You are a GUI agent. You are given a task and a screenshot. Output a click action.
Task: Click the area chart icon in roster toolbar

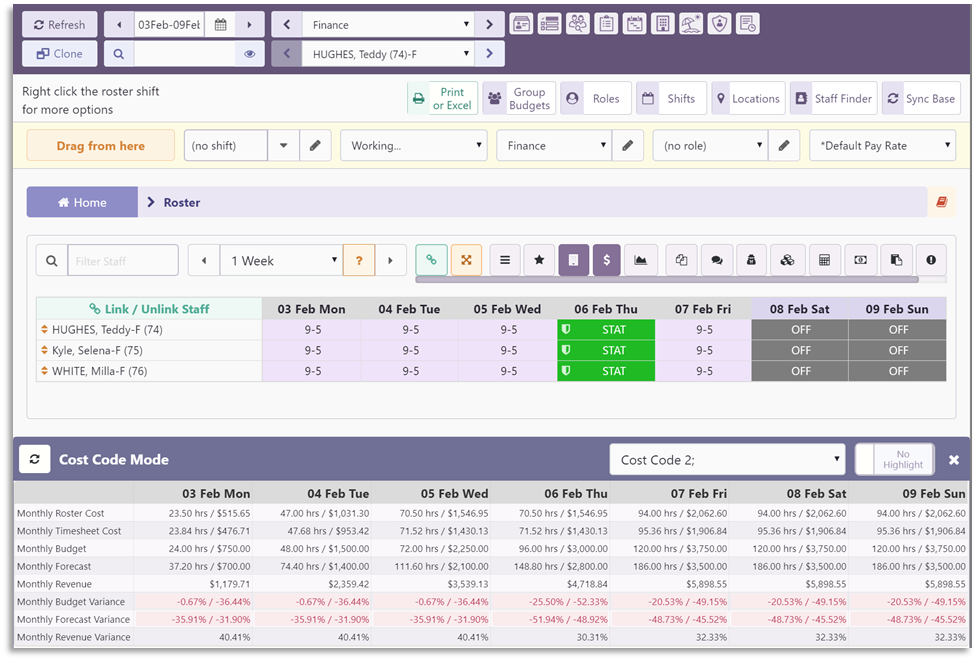click(640, 260)
